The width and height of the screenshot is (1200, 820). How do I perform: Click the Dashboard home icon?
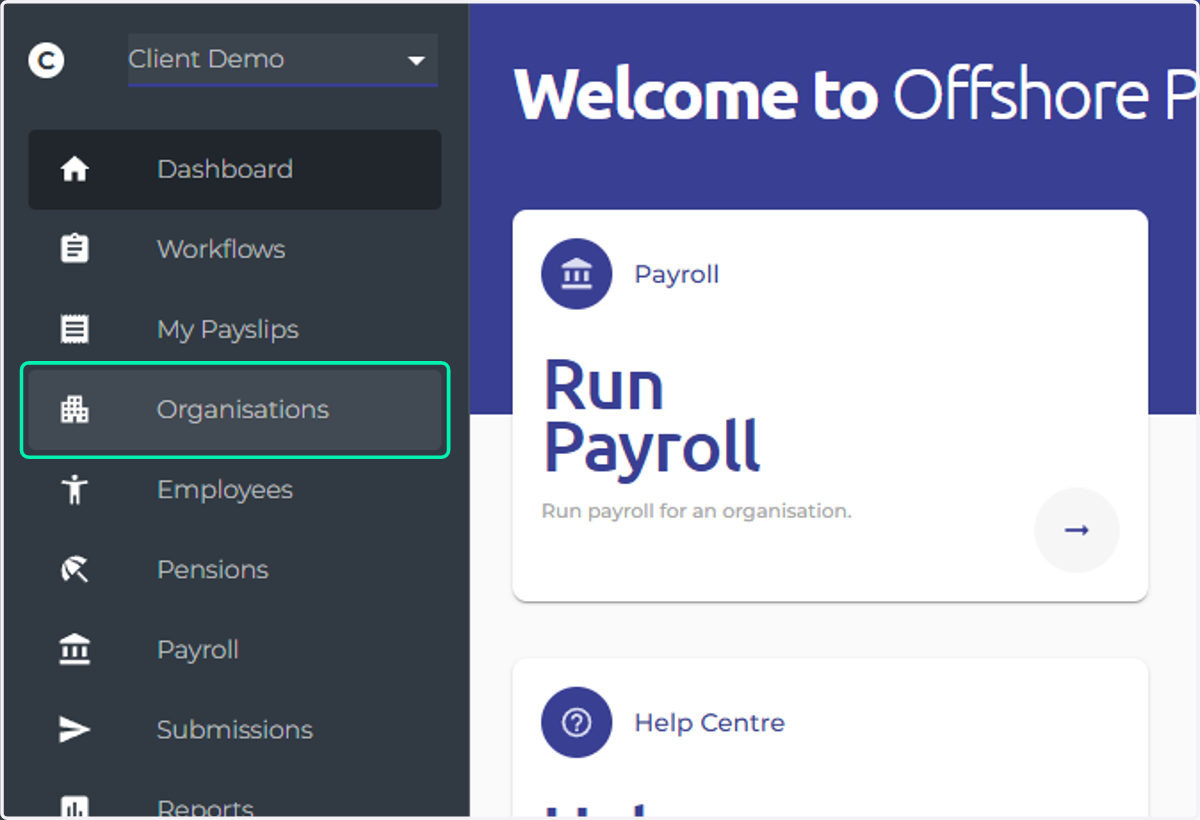pyautogui.click(x=75, y=169)
